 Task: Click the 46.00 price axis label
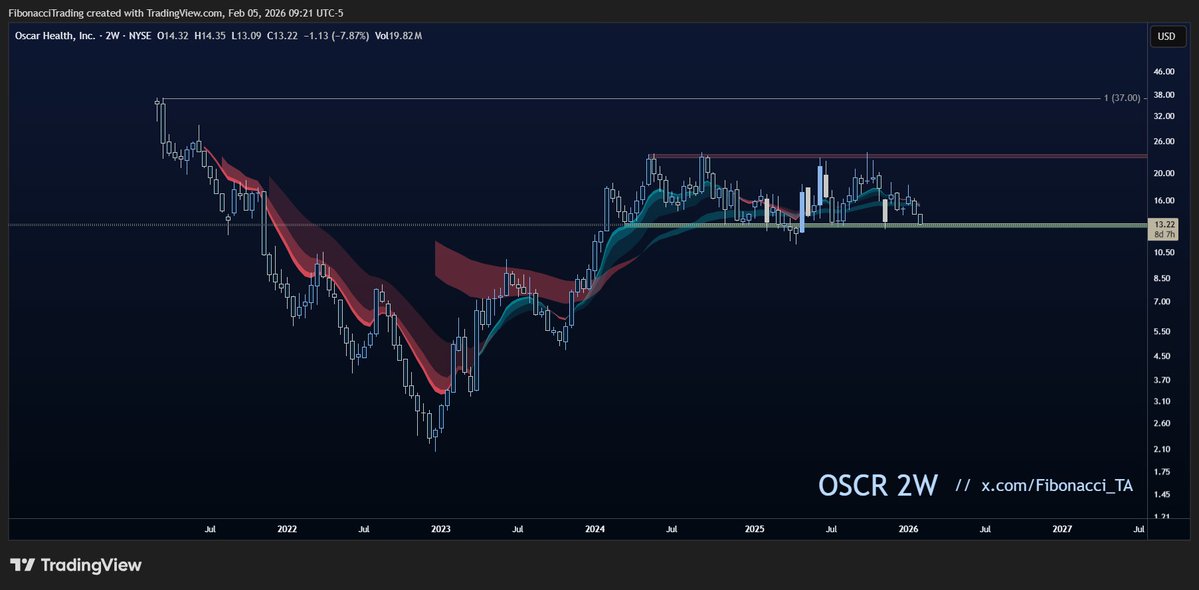1164,71
